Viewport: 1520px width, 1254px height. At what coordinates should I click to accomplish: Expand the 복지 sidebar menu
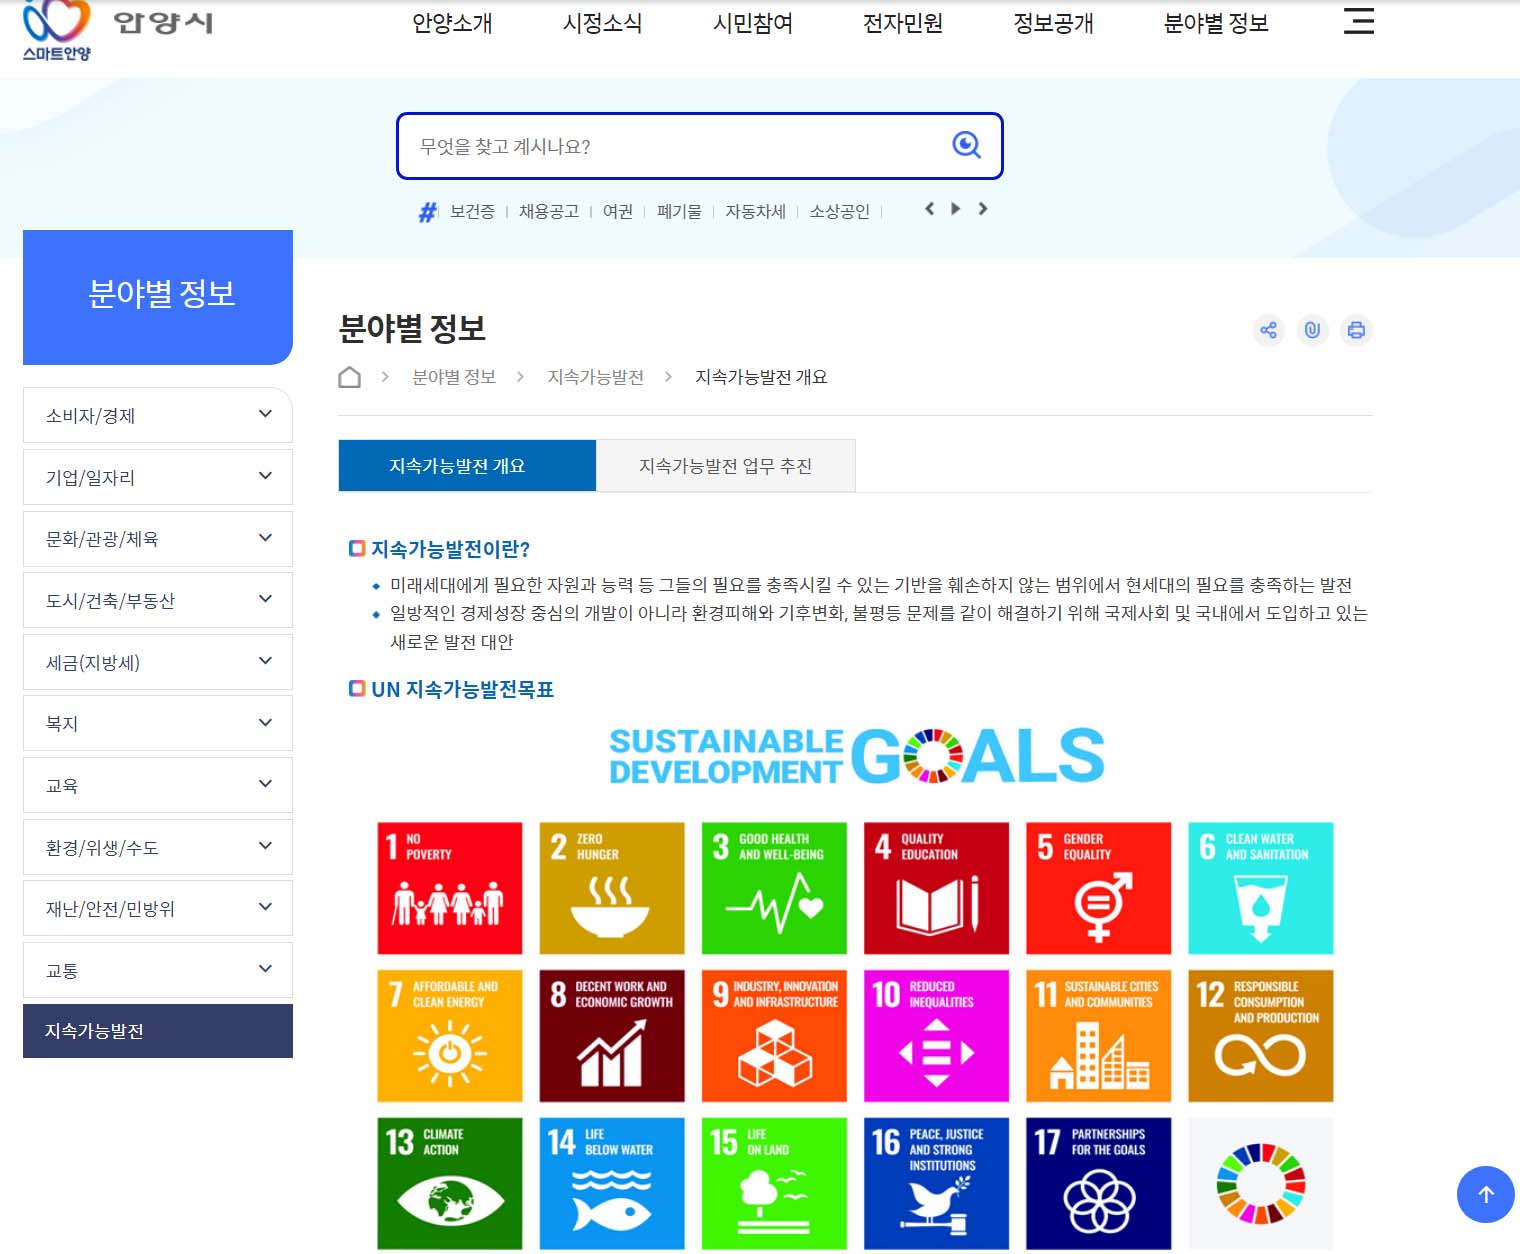pos(158,724)
